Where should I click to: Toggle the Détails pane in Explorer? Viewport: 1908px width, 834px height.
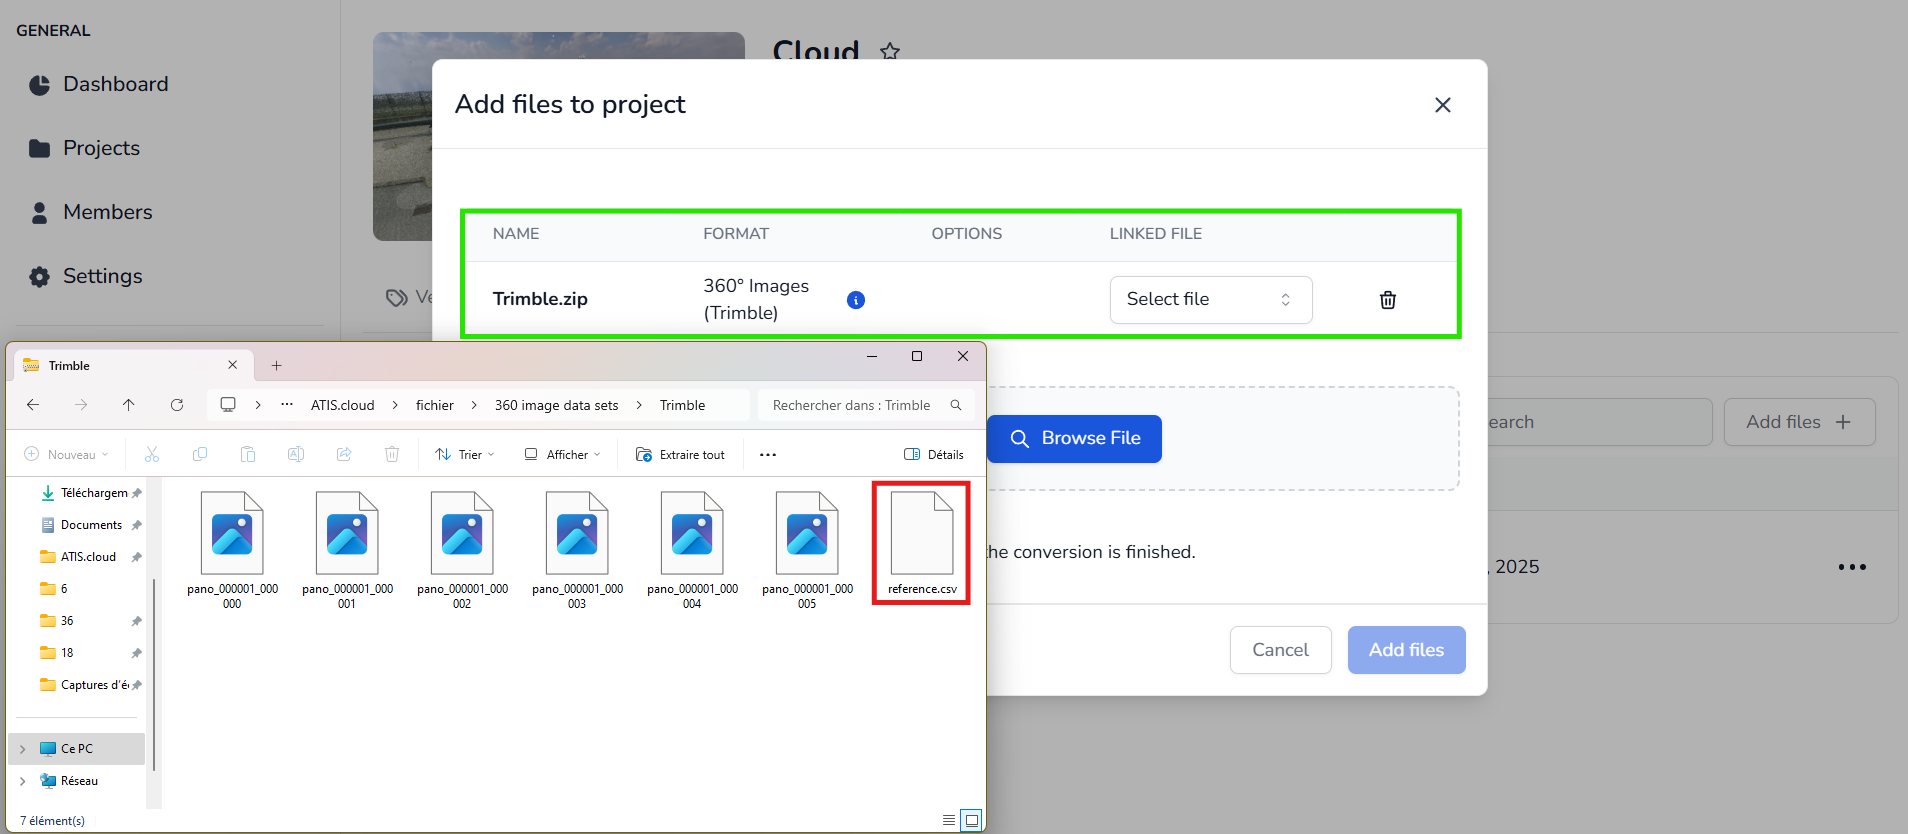pyautogui.click(x=934, y=455)
